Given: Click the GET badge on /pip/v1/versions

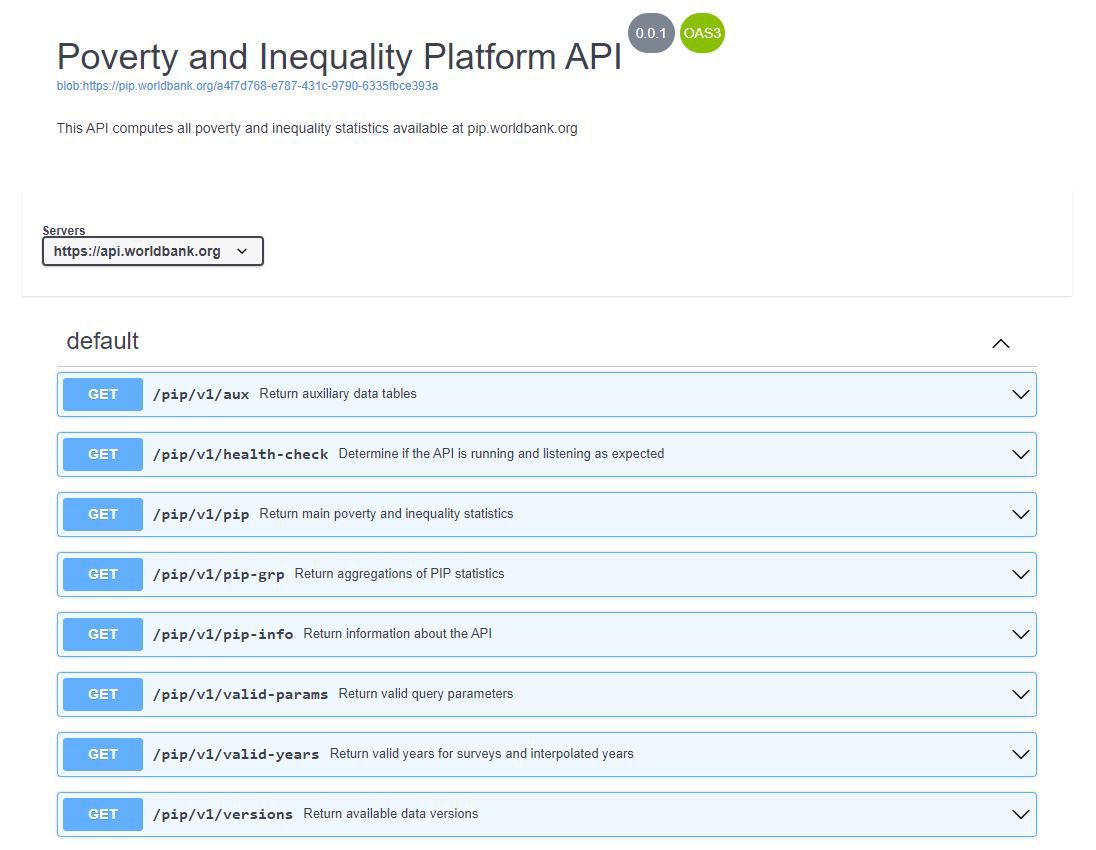Looking at the screenshot, I should 101,814.
